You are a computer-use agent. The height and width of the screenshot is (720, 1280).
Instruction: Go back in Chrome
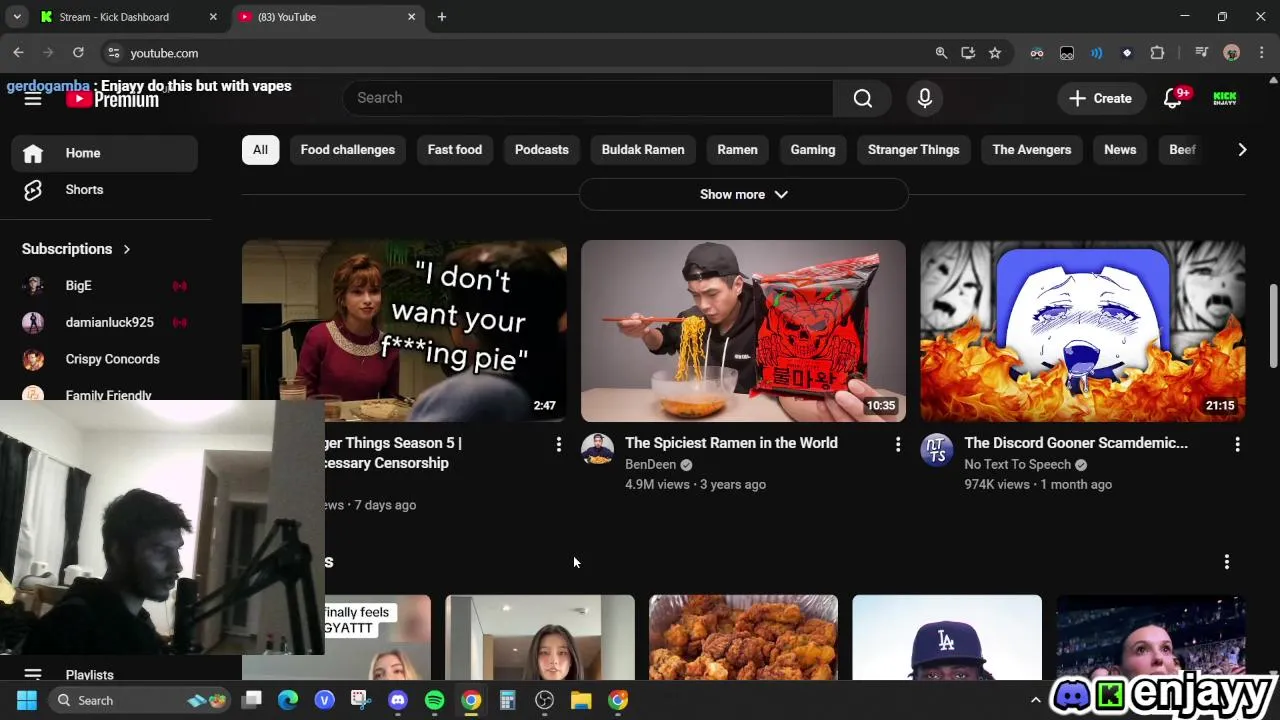pyautogui.click(x=18, y=53)
